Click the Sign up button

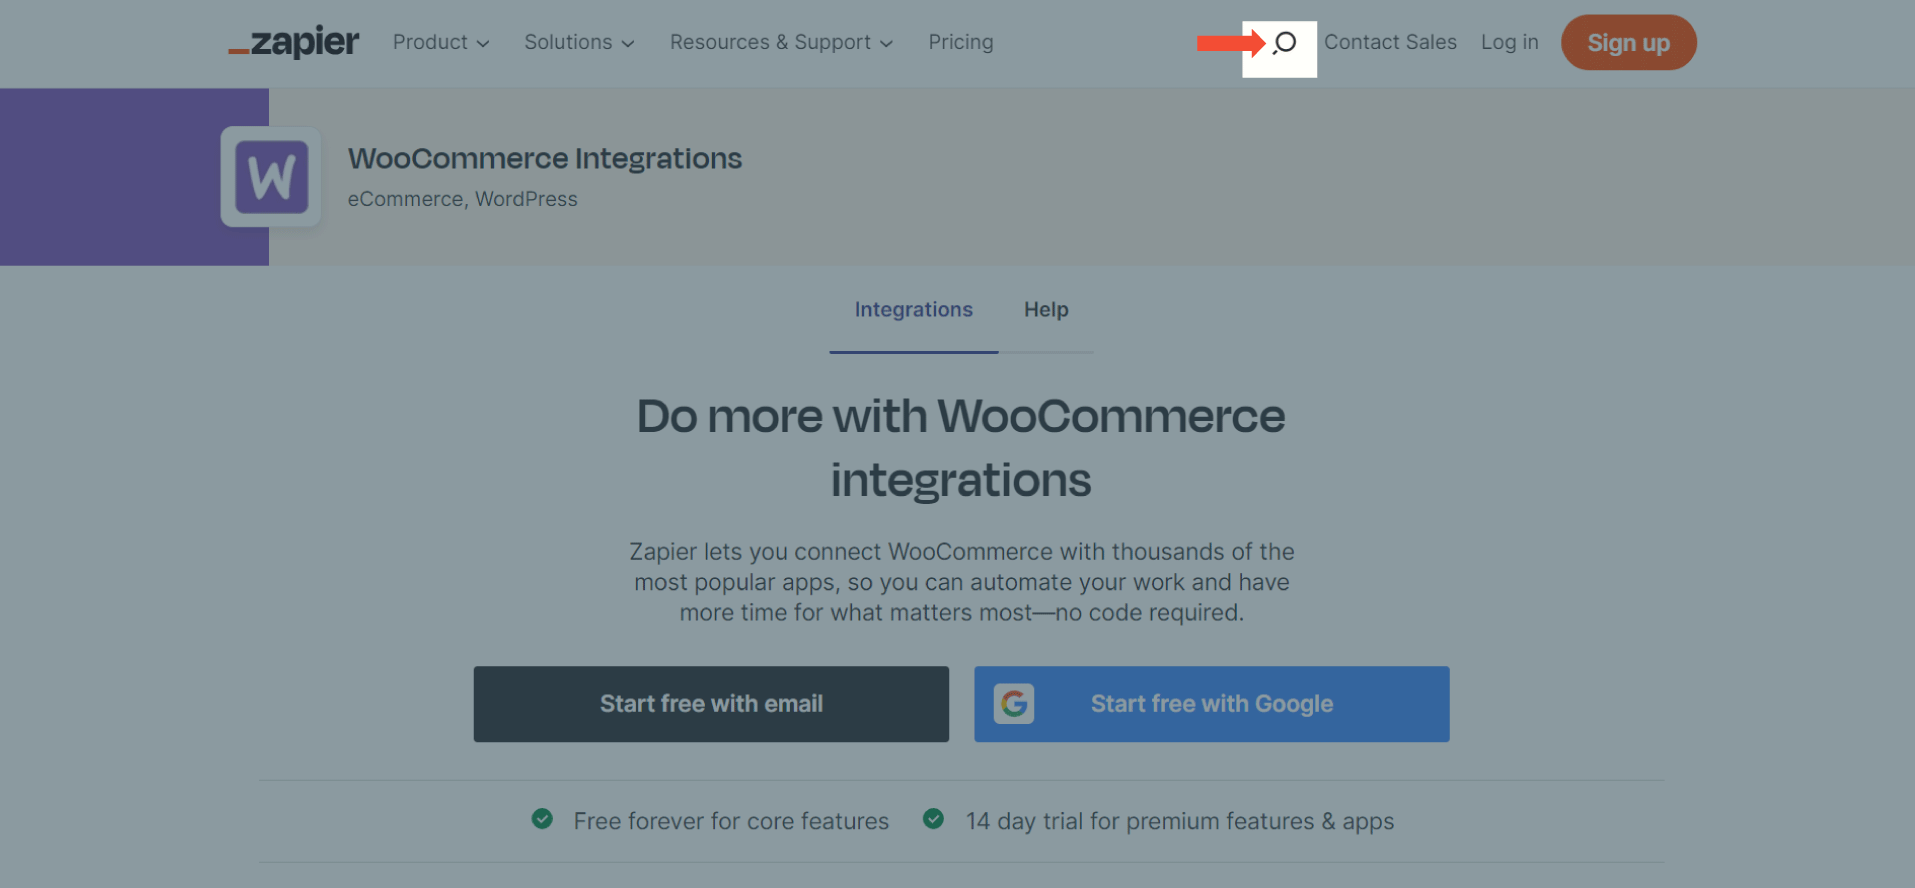[1628, 43]
